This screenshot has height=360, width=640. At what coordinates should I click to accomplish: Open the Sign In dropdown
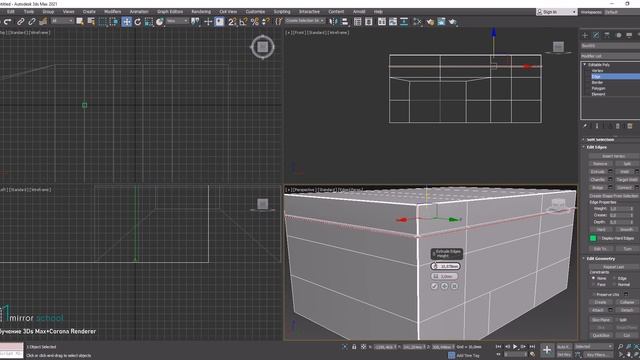click(x=556, y=12)
